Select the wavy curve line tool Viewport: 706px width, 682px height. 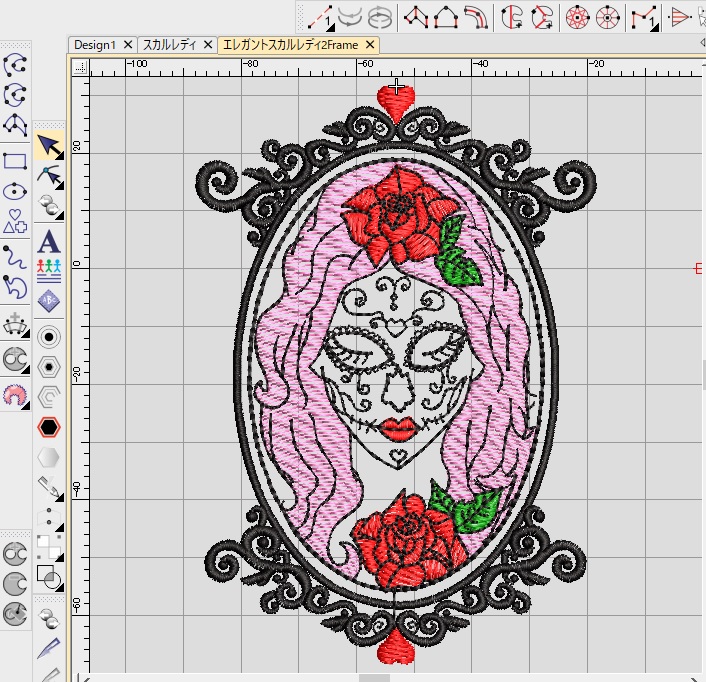click(x=15, y=257)
